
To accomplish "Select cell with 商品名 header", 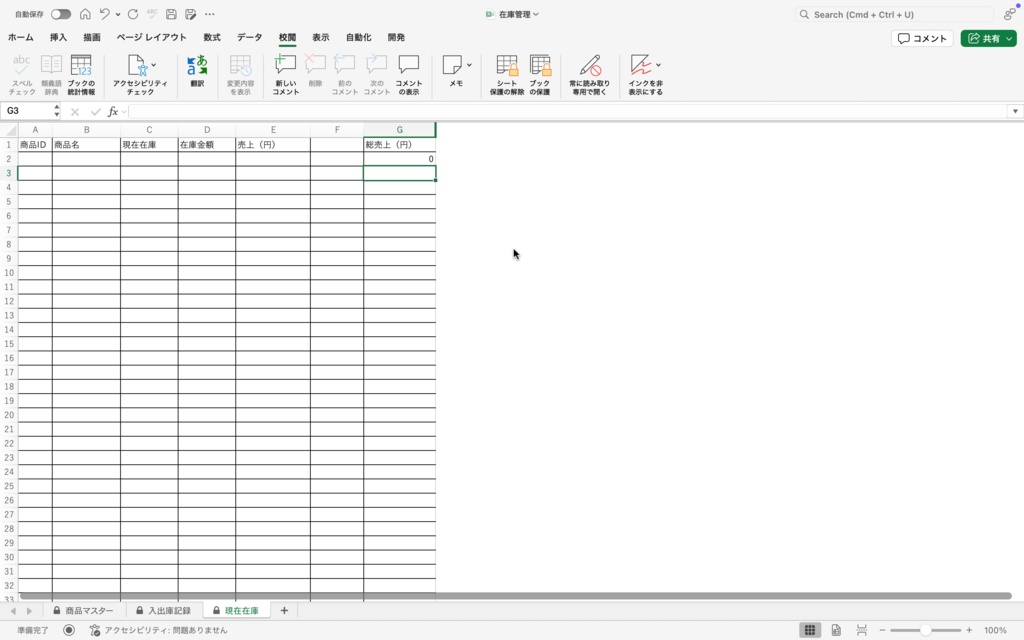I will [86, 144].
